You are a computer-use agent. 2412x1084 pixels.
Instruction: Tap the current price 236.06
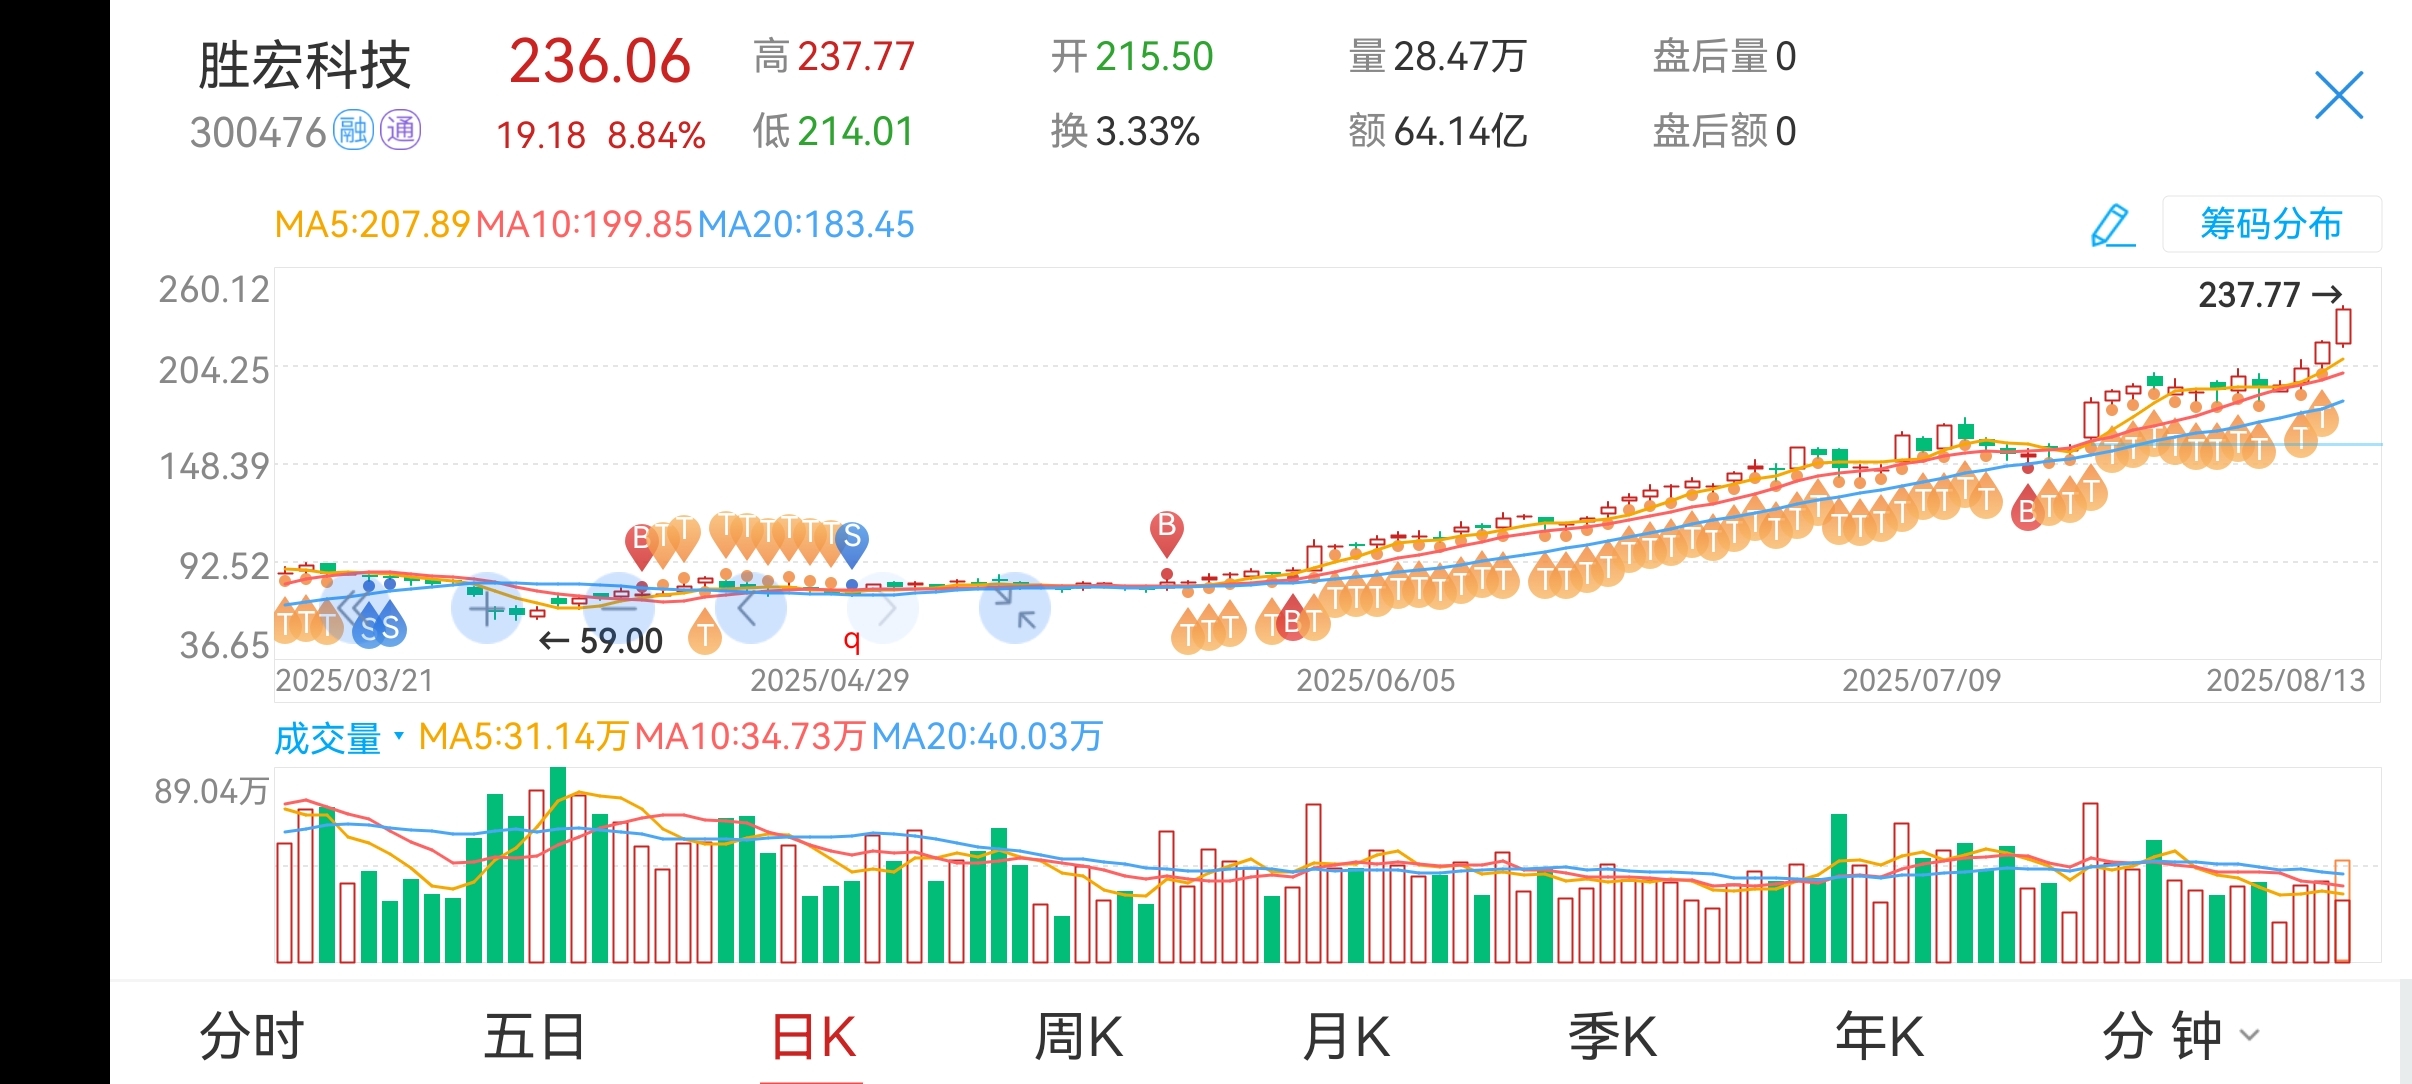[x=600, y=61]
